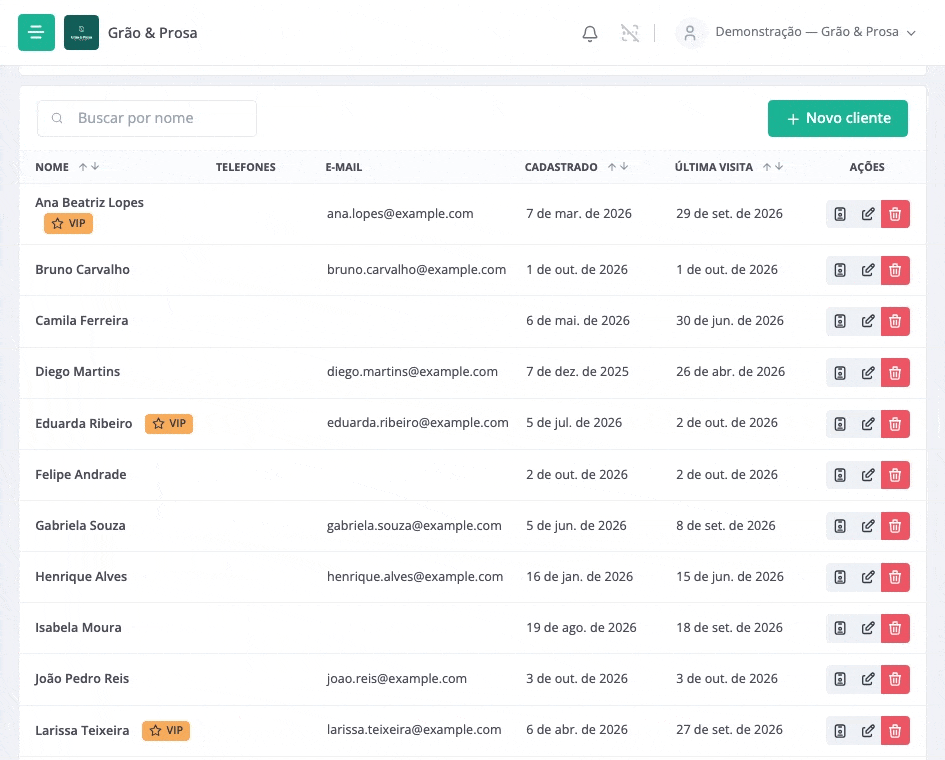This screenshot has width=945, height=760.
Task: Edit Diego Martins with the pencil icon
Action: (x=867, y=372)
